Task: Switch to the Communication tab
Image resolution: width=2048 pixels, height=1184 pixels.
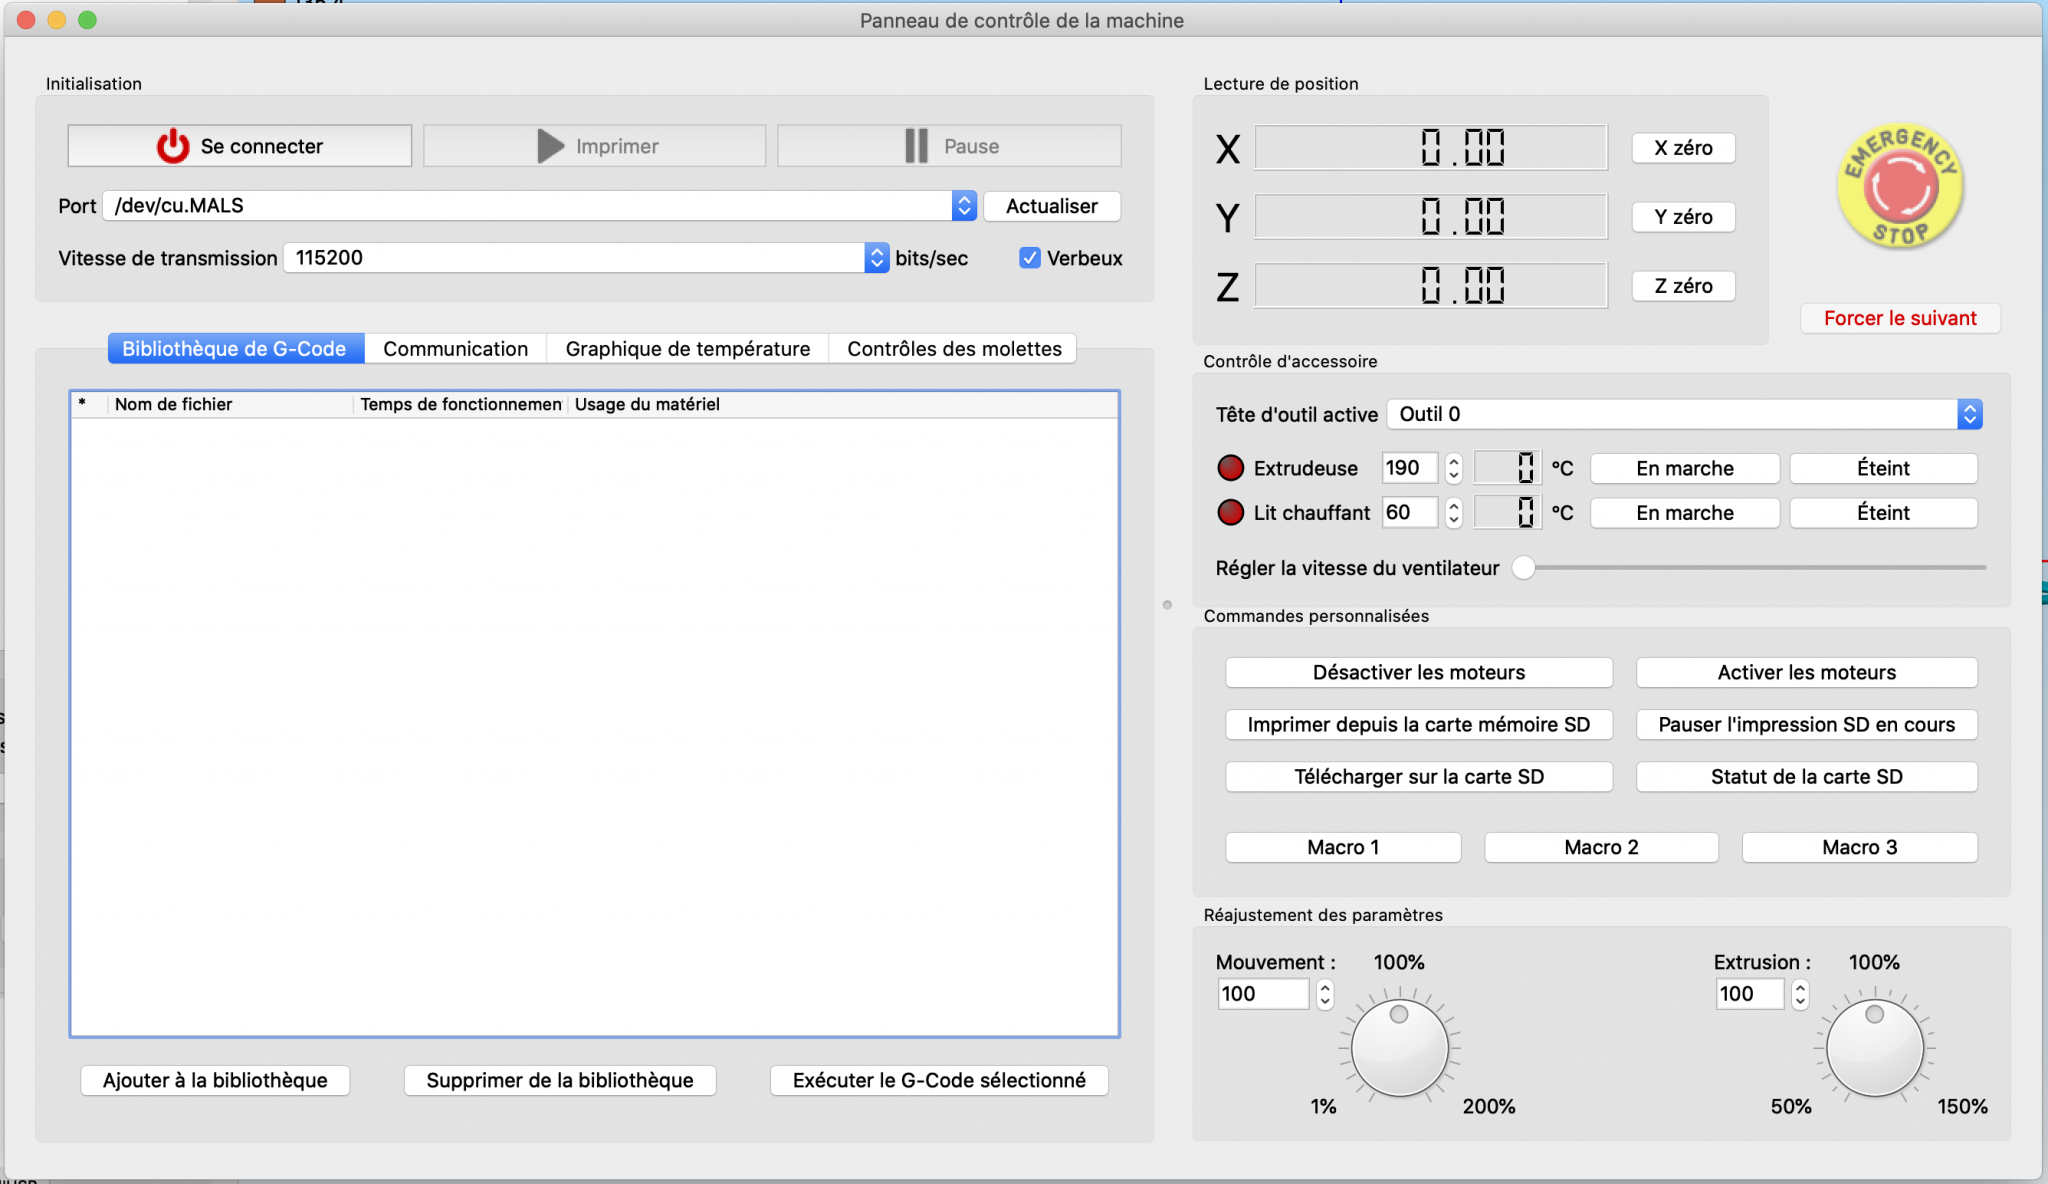Action: 455,349
